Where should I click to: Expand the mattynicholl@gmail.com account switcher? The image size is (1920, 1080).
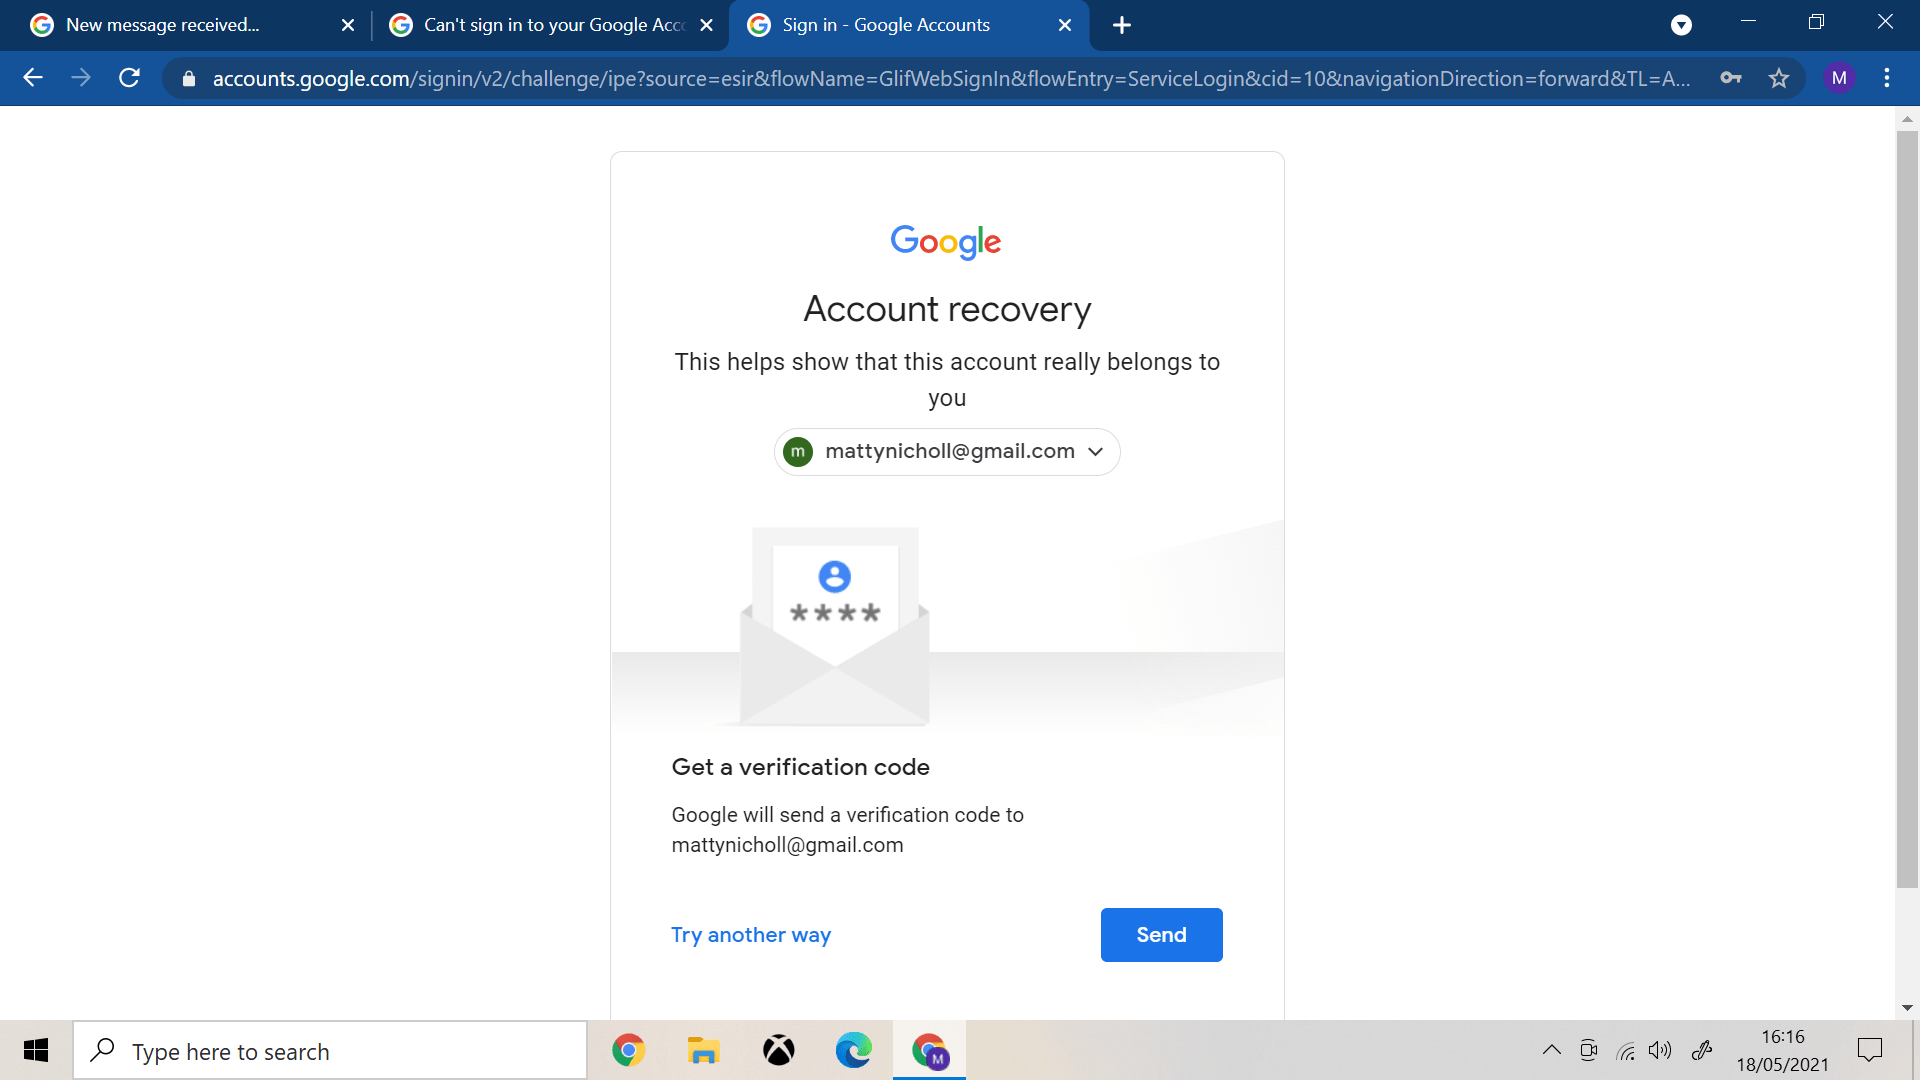tap(947, 452)
